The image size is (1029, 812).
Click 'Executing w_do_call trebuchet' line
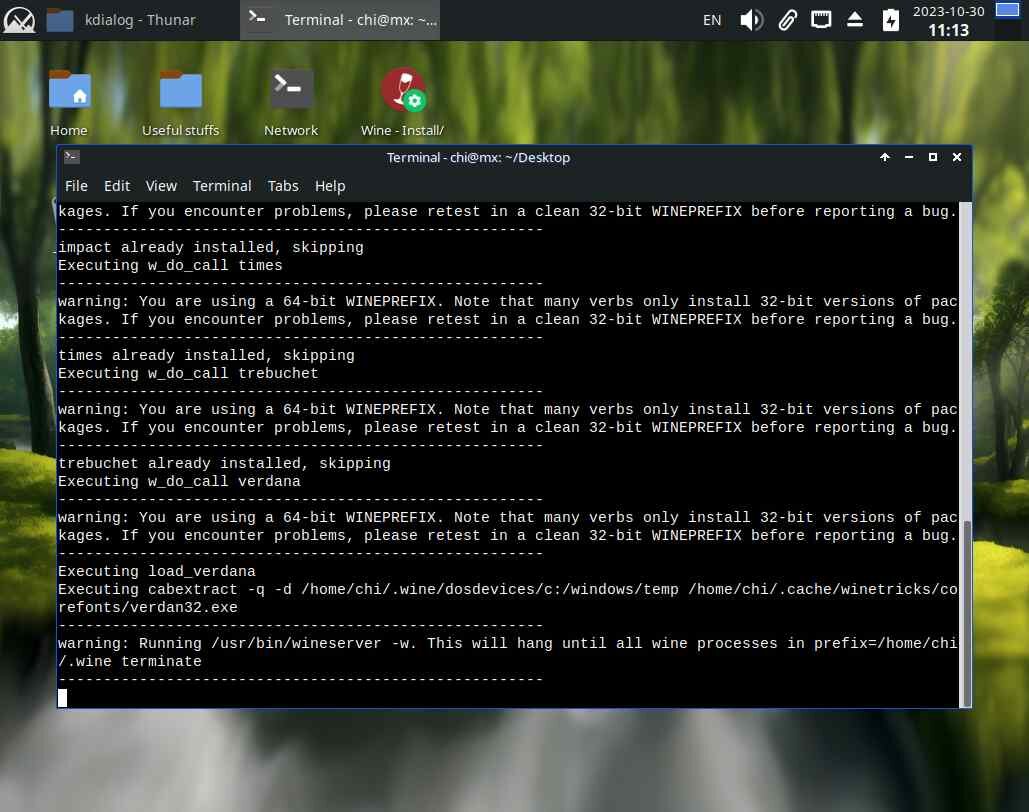pos(188,373)
